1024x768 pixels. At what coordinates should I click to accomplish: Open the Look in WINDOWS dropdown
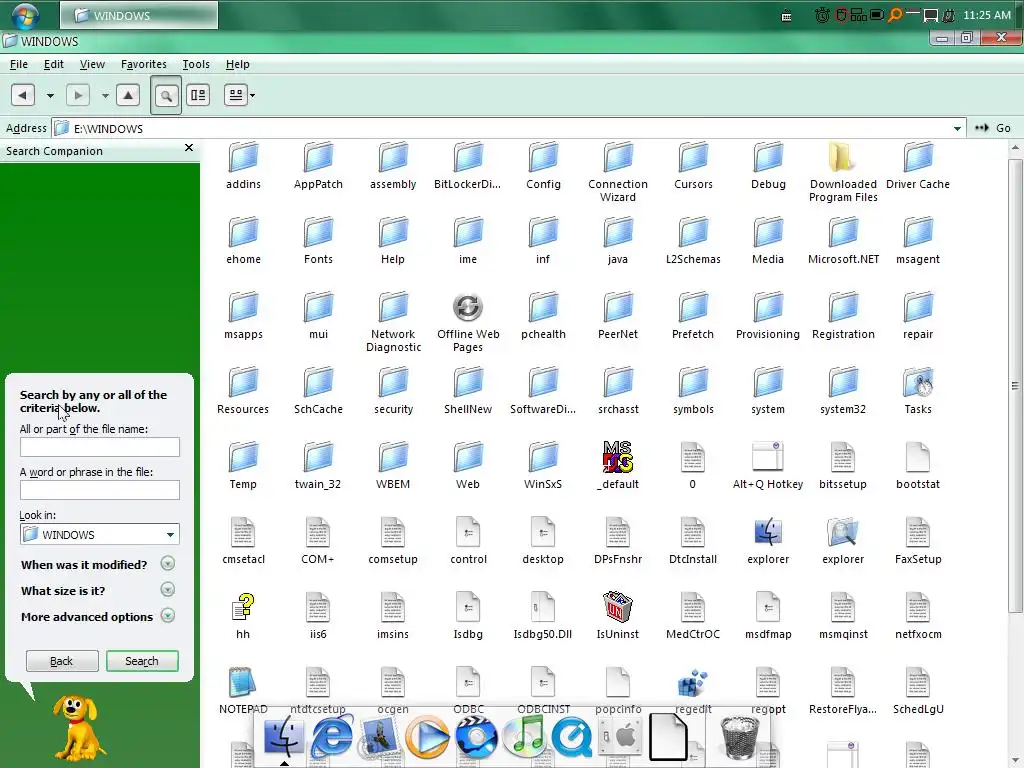[x=100, y=534]
